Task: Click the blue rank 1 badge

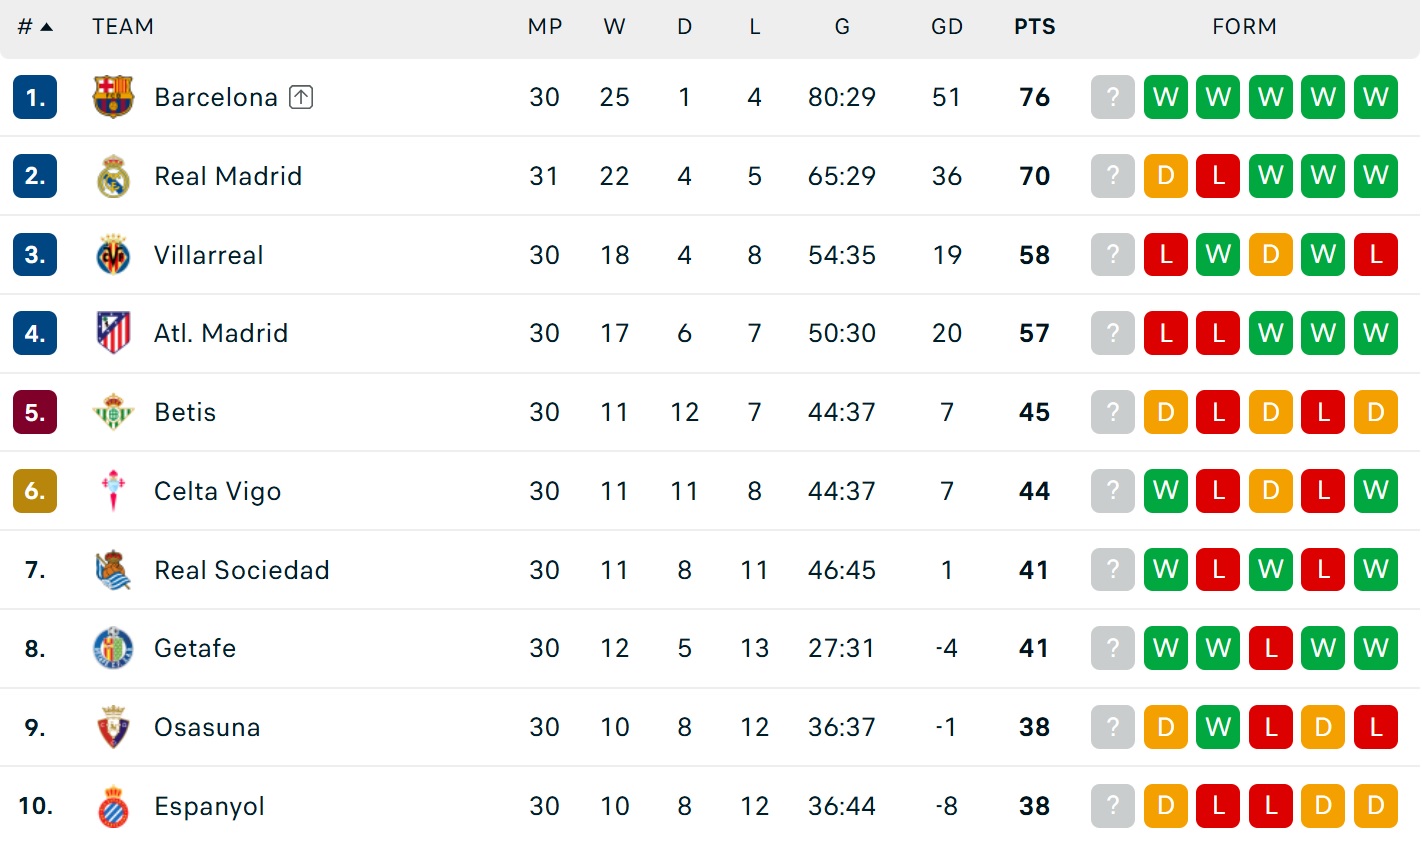Action: pyautogui.click(x=35, y=97)
